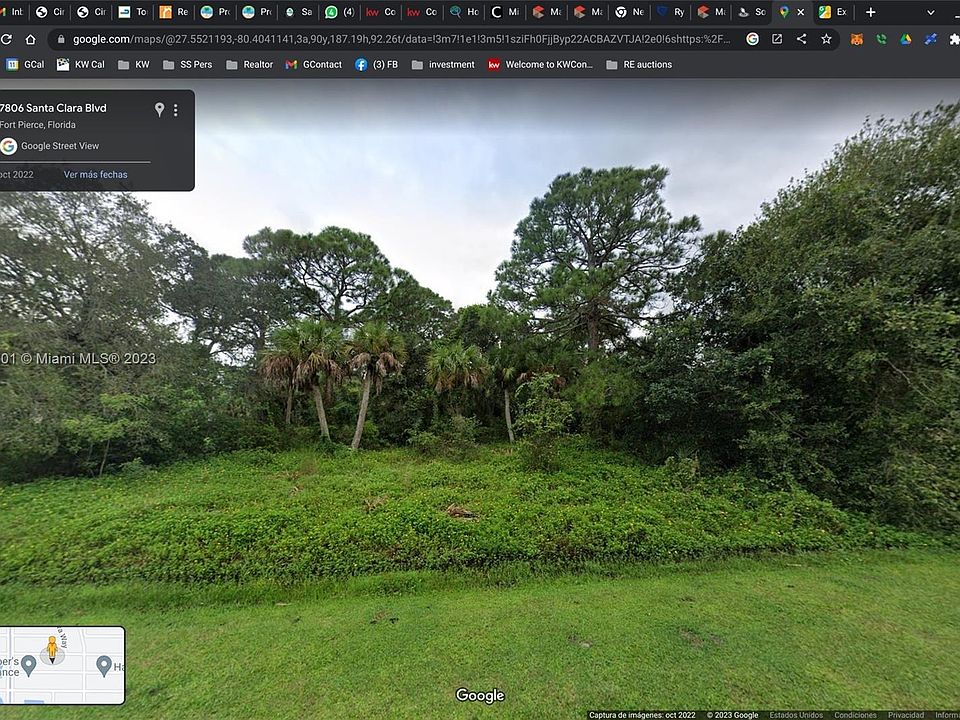Screen dimensions: 960x720
Task: Click the minimap thumbnail
Action: (x=62, y=666)
